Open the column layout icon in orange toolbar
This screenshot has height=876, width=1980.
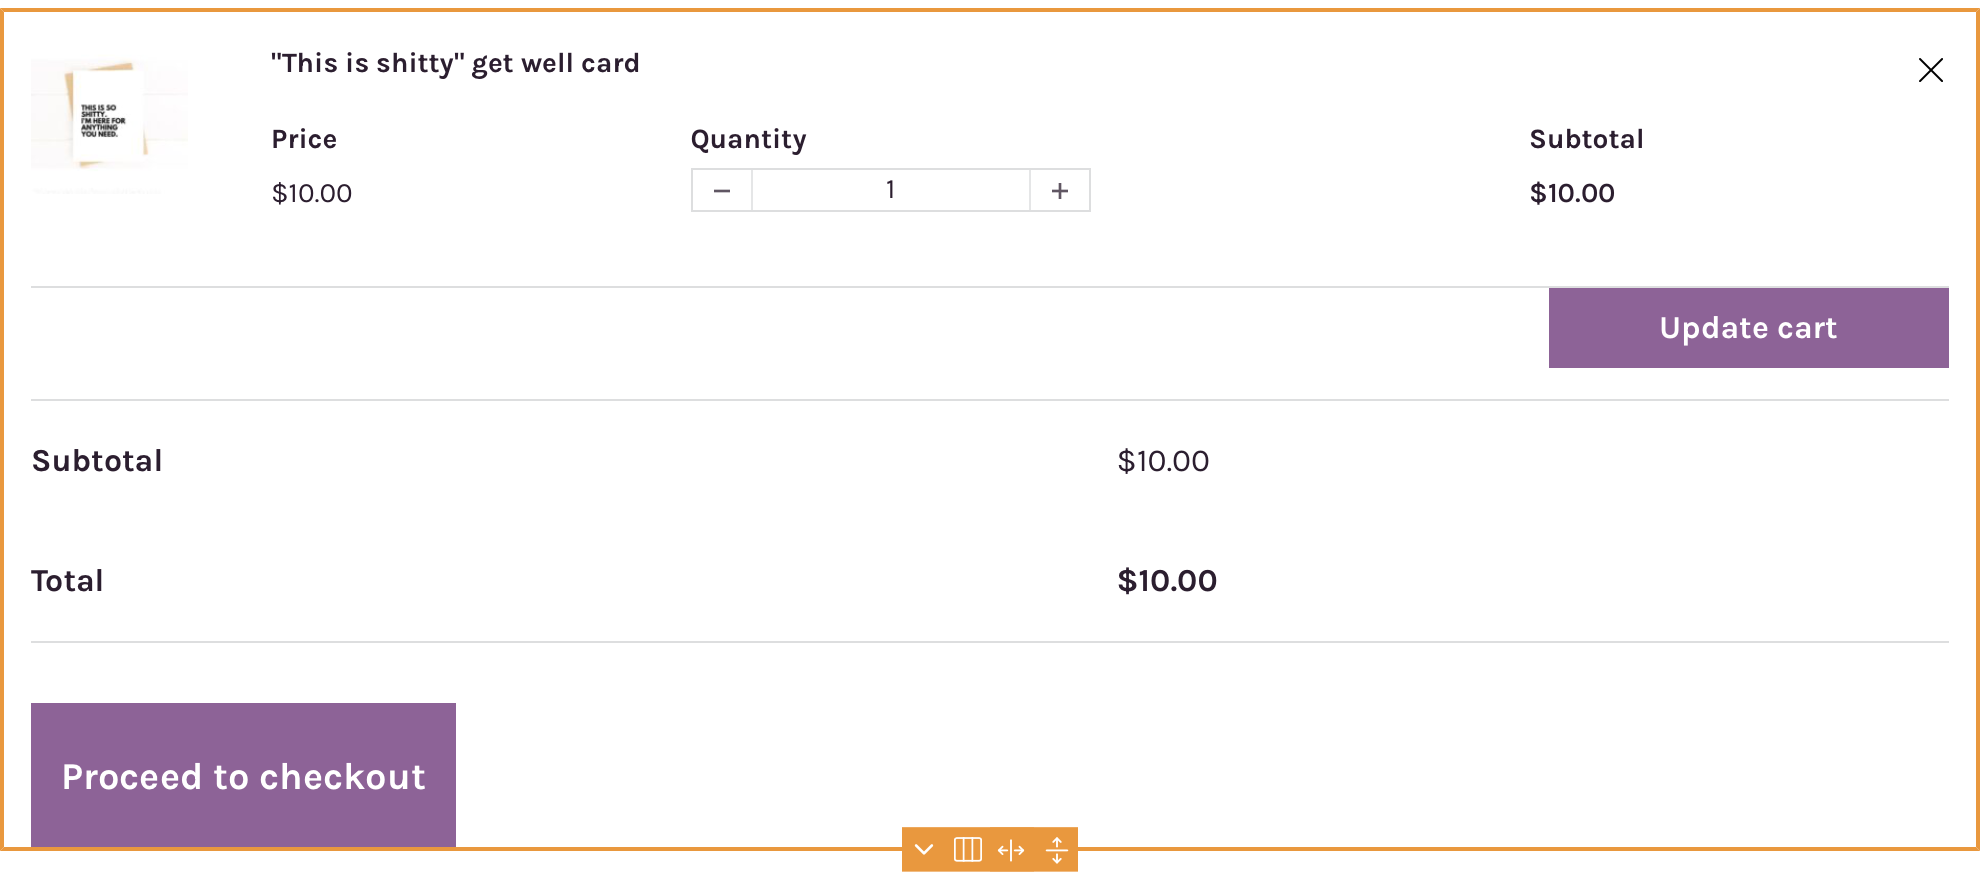click(x=967, y=850)
